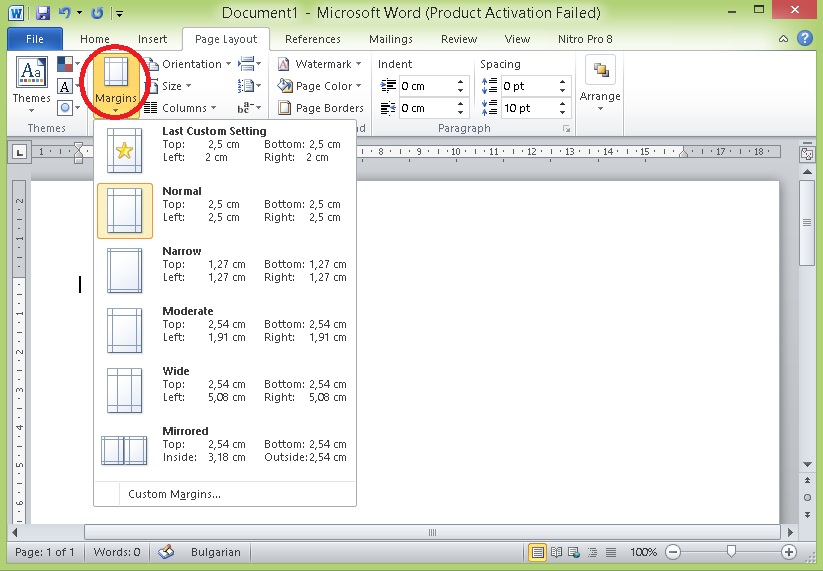Click the proofing errors icon in the status bar
823x571 pixels.
point(166,552)
